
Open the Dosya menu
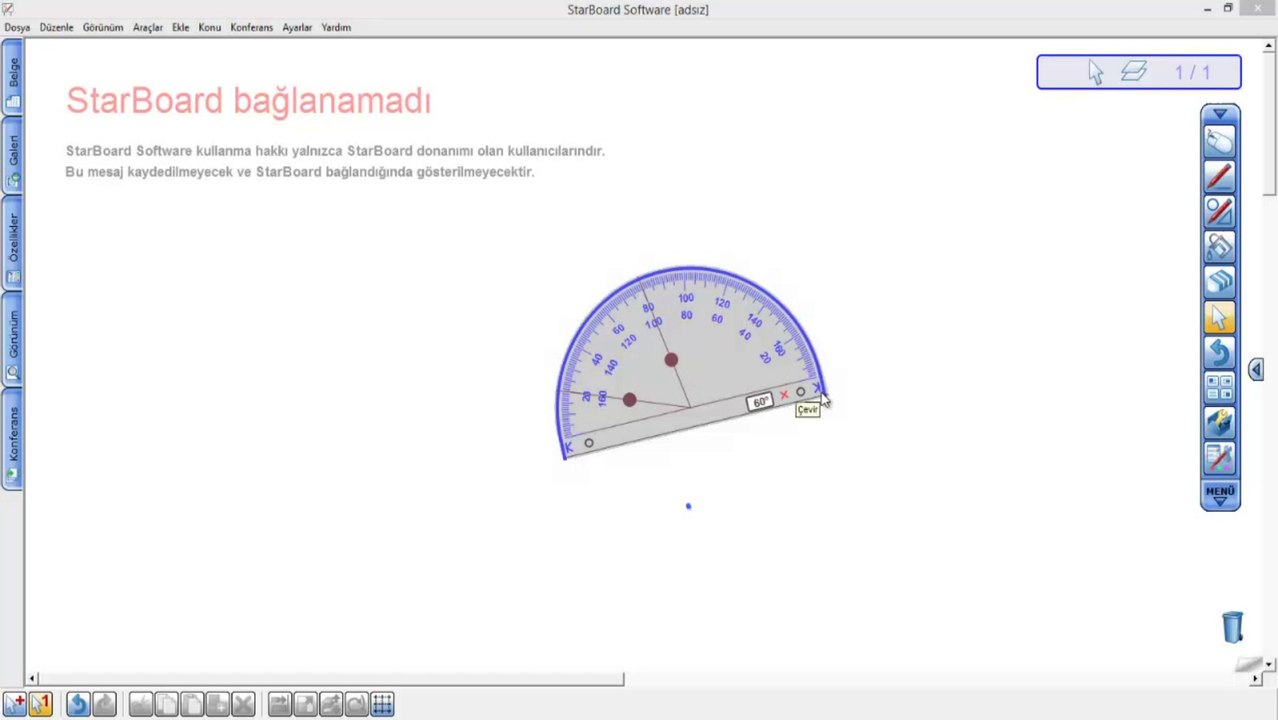coord(17,27)
